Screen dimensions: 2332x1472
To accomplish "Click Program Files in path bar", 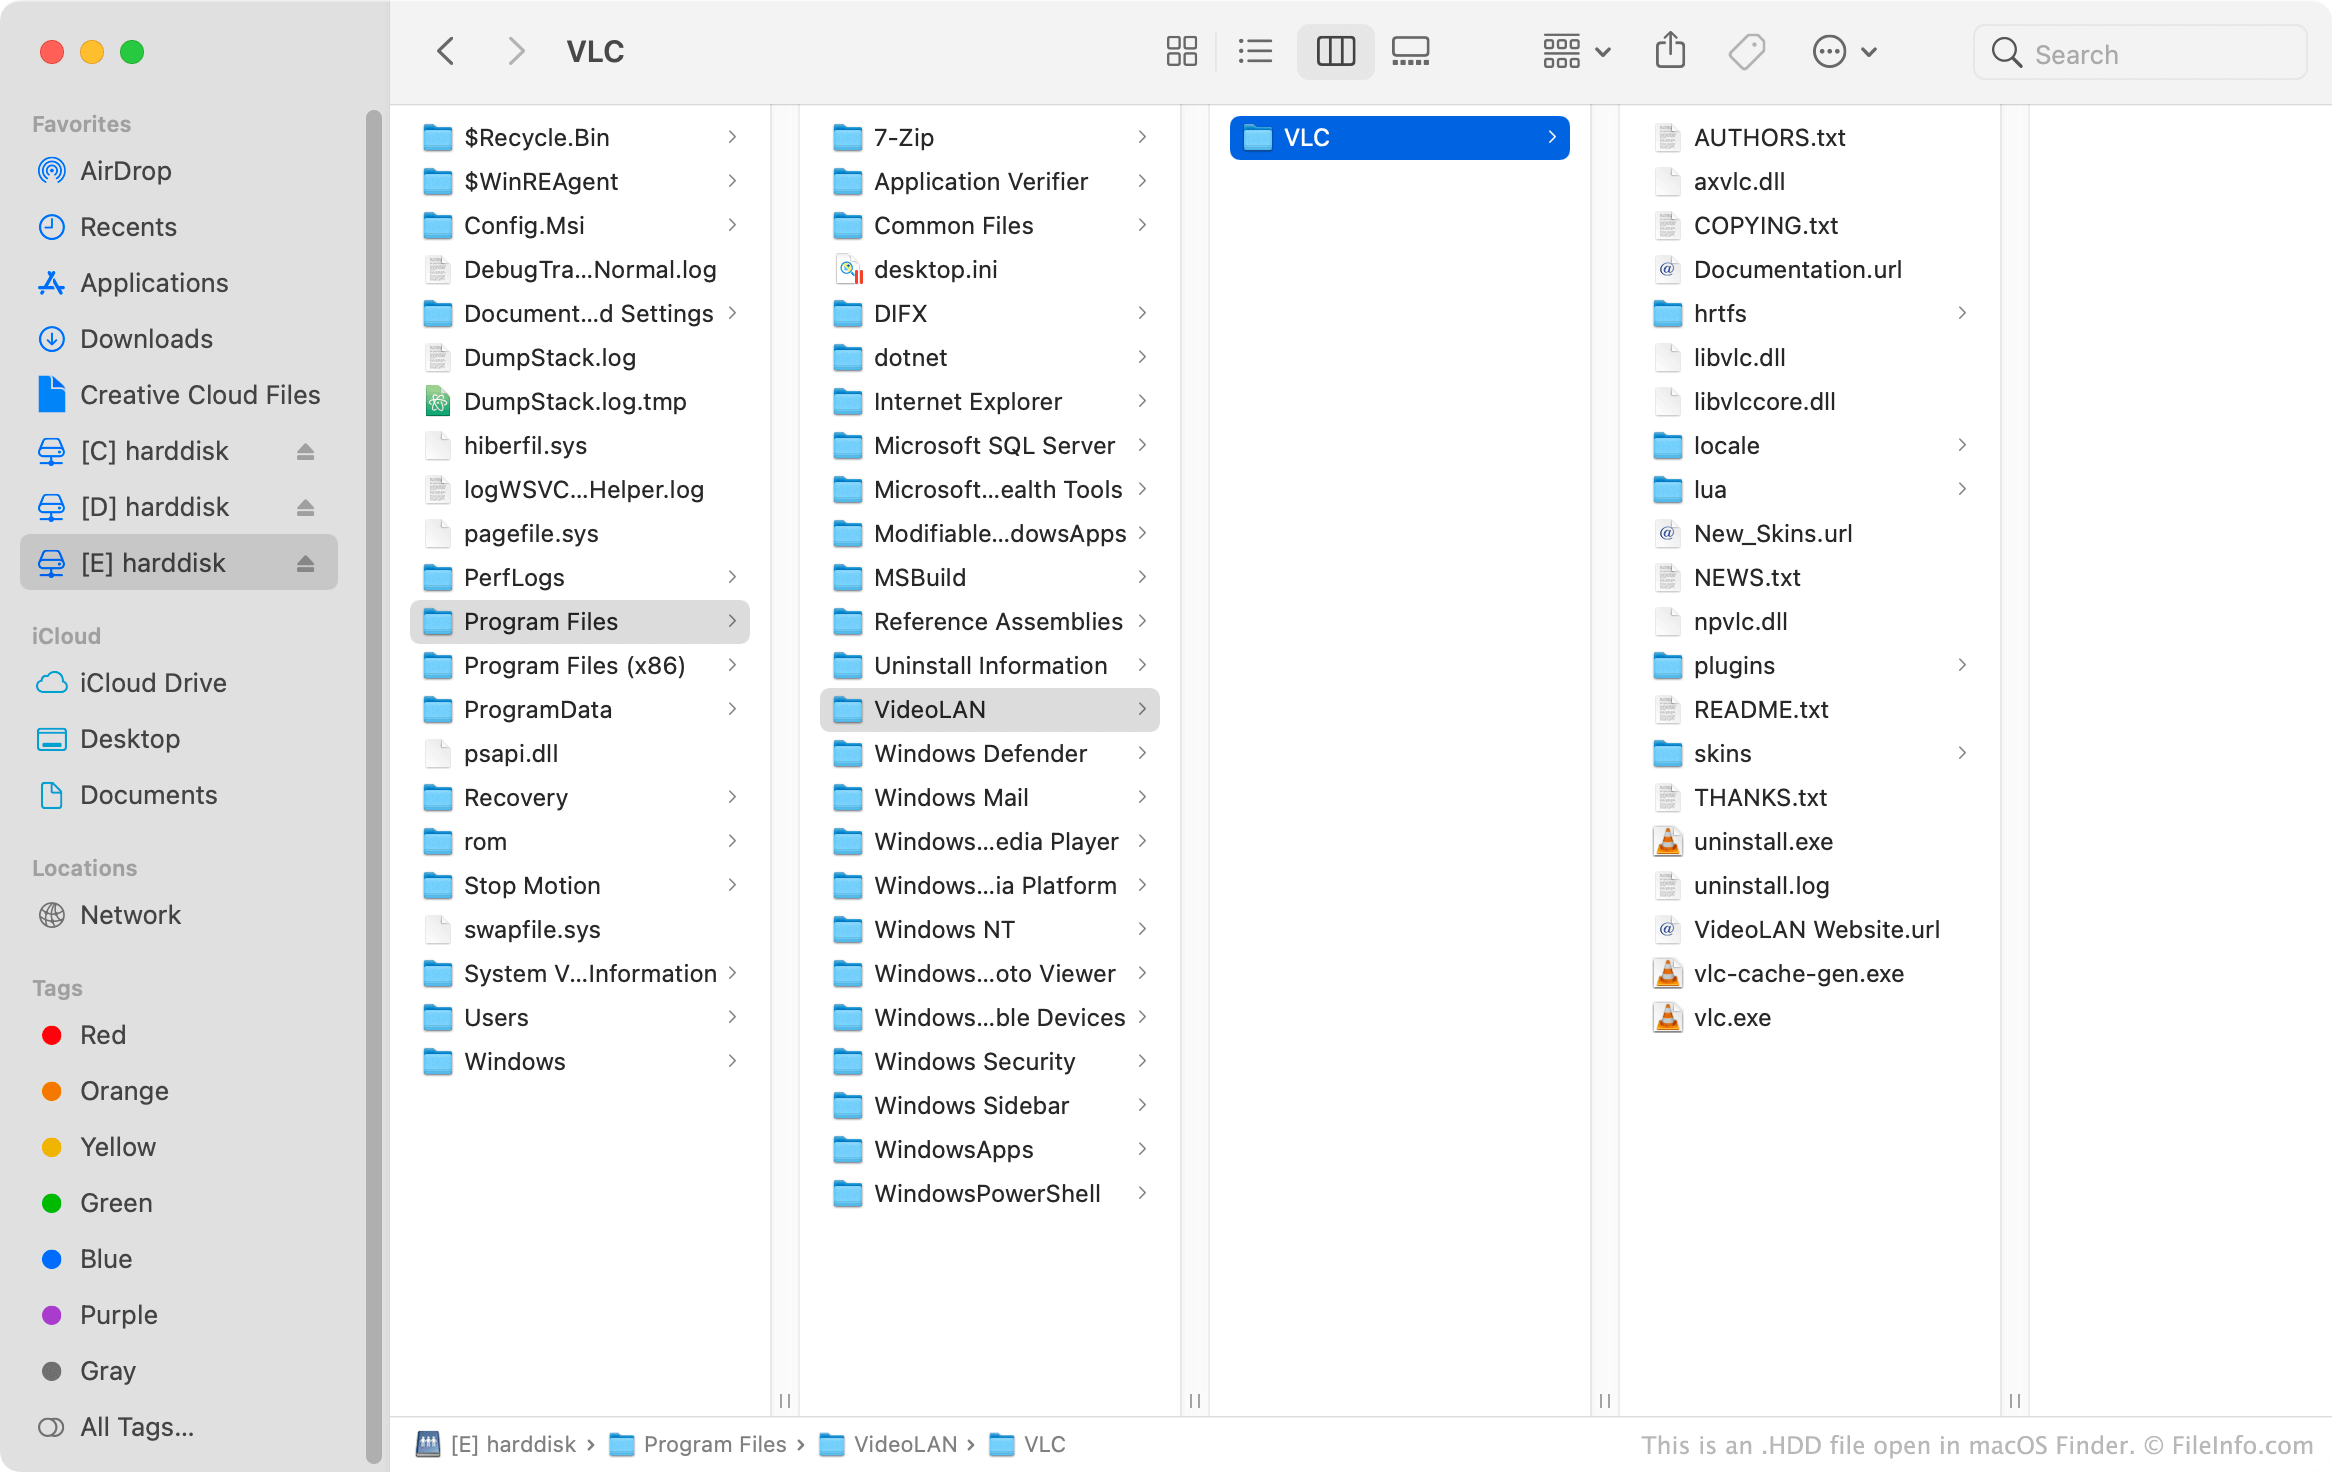I will click(698, 1444).
